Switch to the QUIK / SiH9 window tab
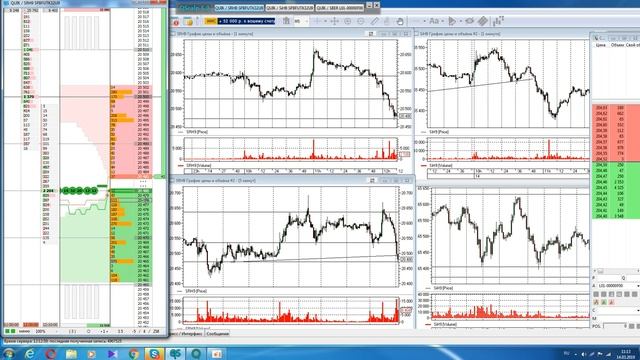This screenshot has width=640, height=360. (290, 8)
